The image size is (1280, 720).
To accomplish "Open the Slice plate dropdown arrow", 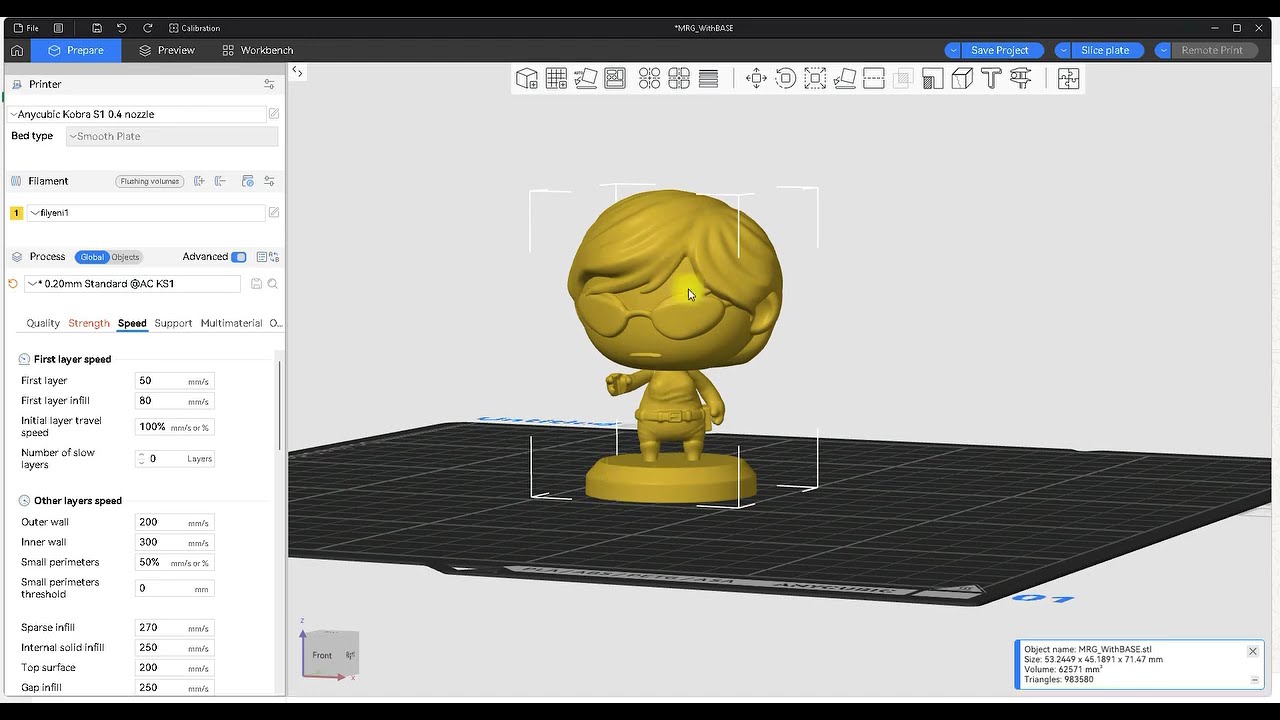I will click(1063, 50).
